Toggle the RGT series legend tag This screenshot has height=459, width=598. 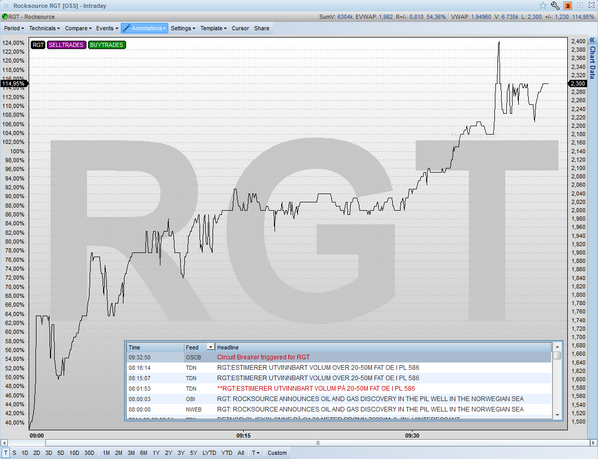pos(38,45)
